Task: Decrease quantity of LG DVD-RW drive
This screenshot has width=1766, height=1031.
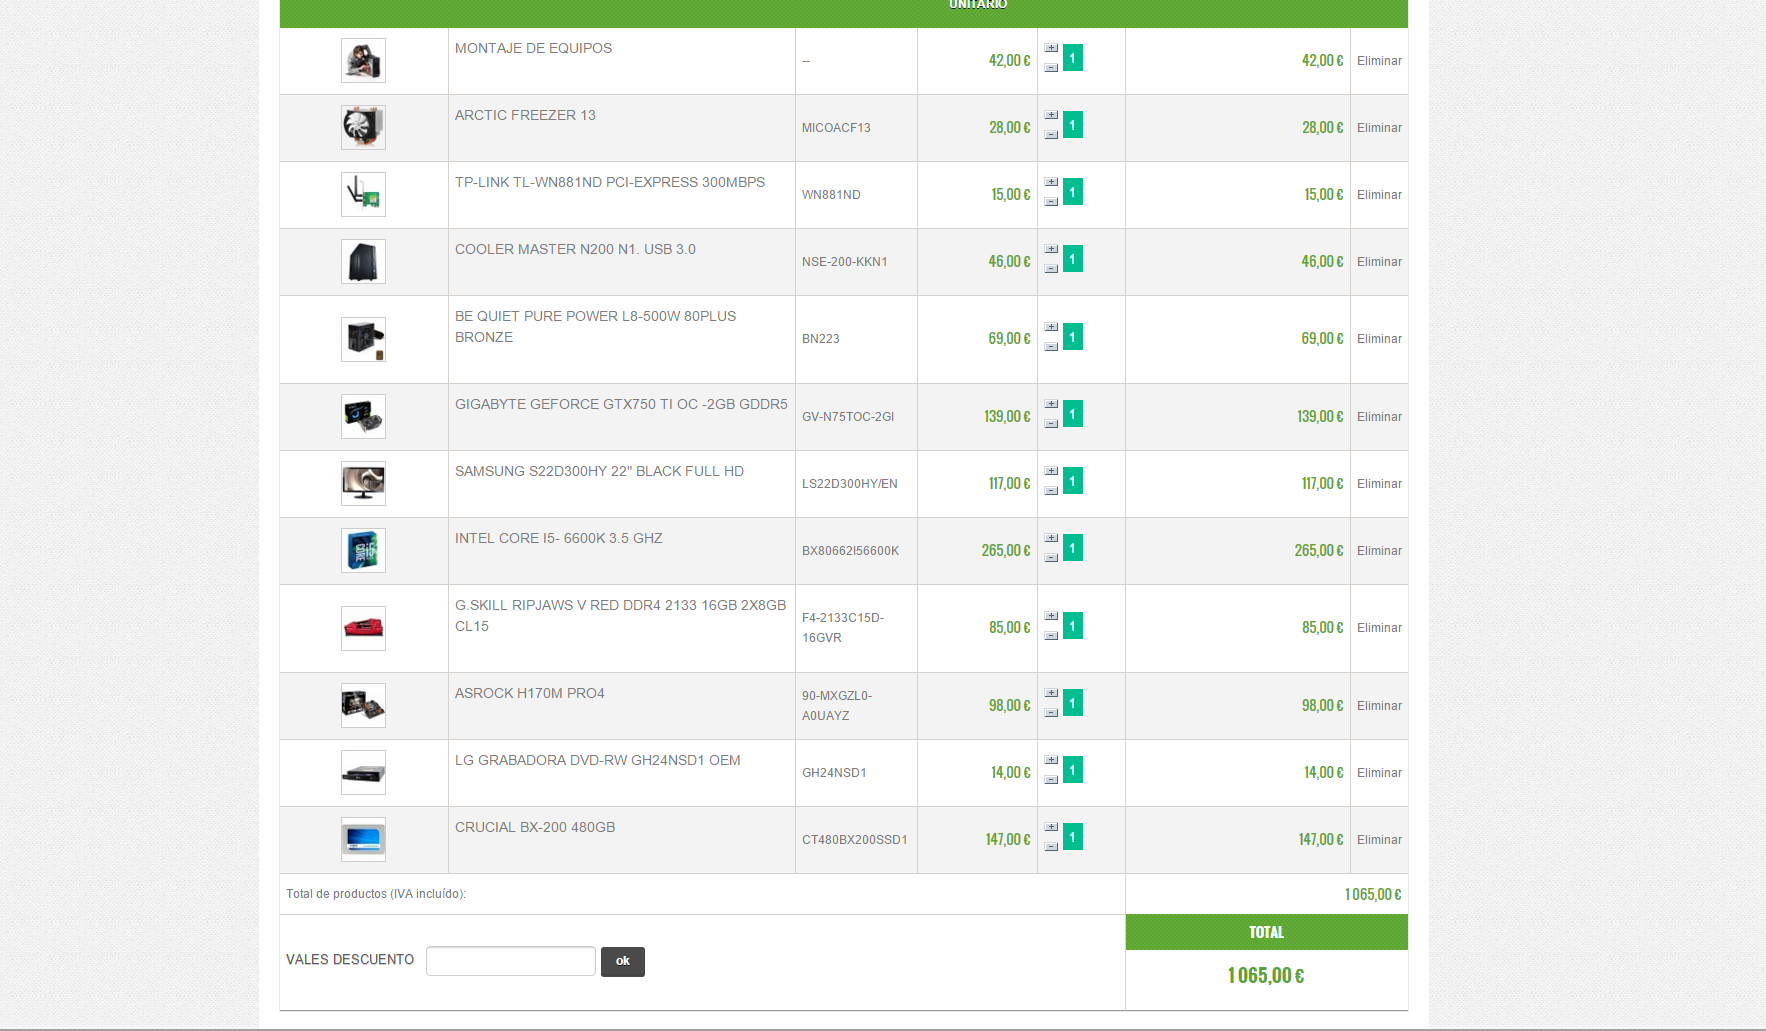Action: [1051, 780]
